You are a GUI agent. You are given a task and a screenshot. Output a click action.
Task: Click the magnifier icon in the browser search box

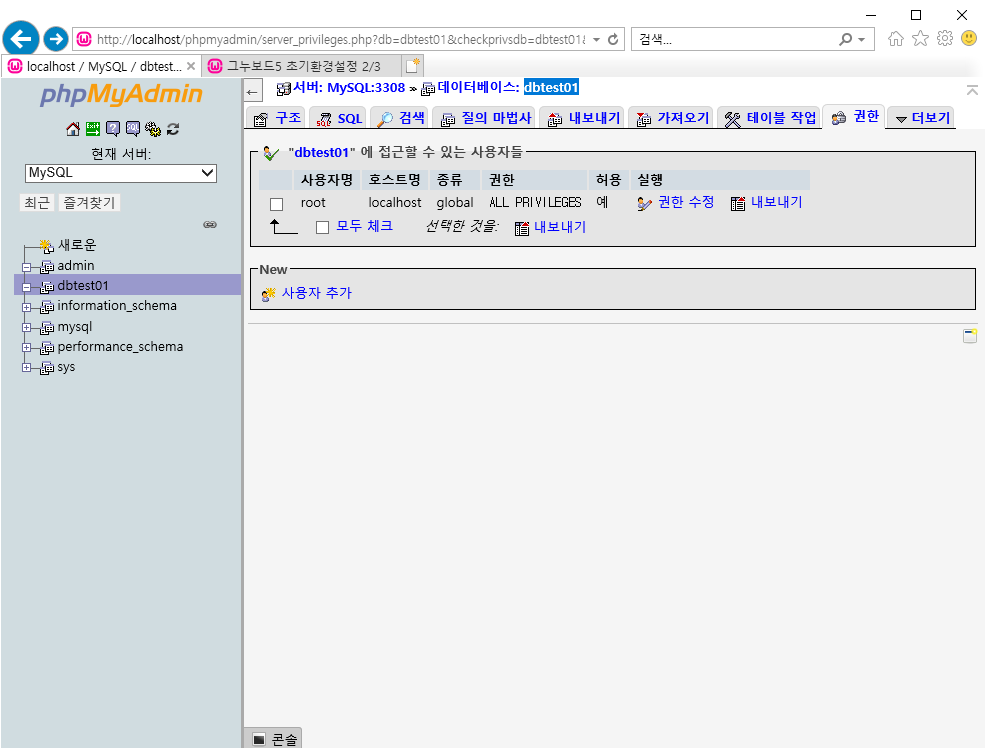pos(846,40)
